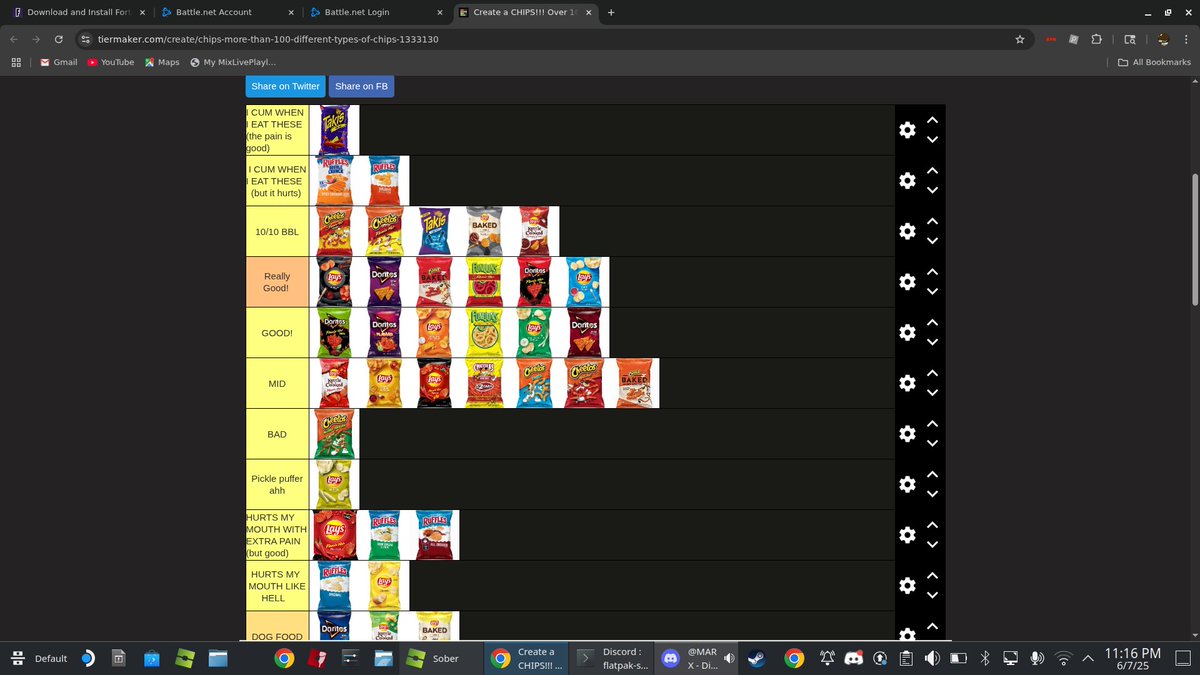This screenshot has width=1200, height=675.
Task: Click the orange Really Good! tier label
Action: tap(277, 282)
